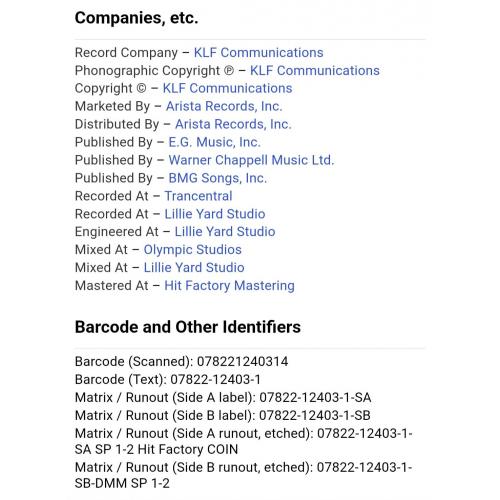Screen dimensions: 500x500
Task: Click the scanned barcode number 078221240314
Action: (242, 362)
